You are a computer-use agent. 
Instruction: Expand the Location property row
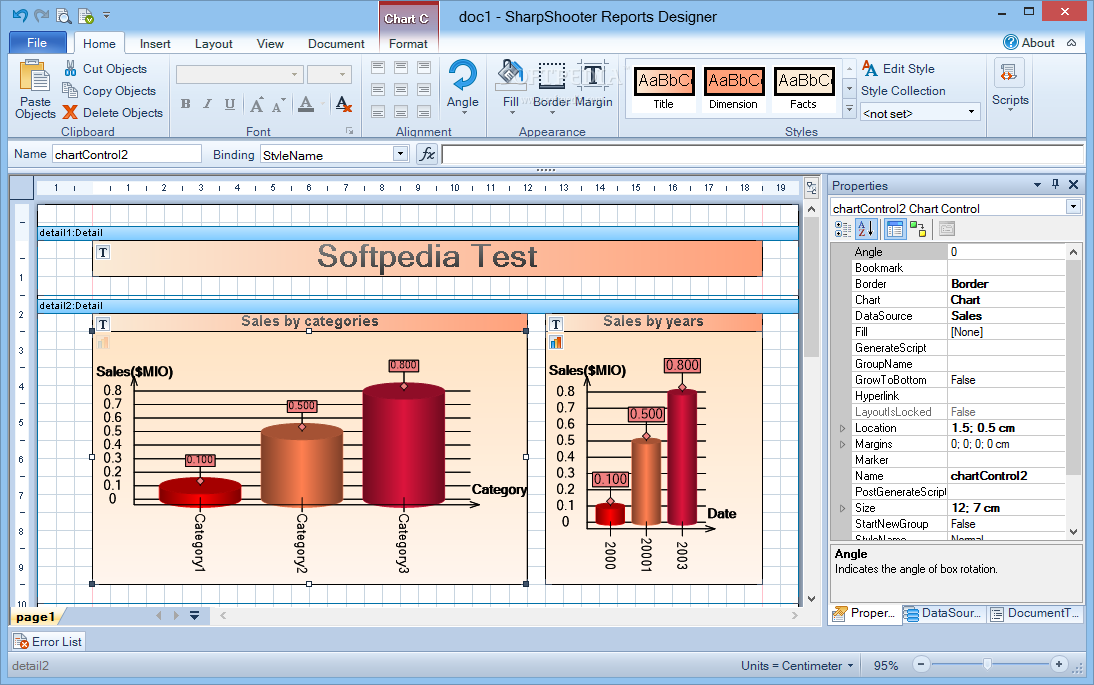tap(842, 428)
